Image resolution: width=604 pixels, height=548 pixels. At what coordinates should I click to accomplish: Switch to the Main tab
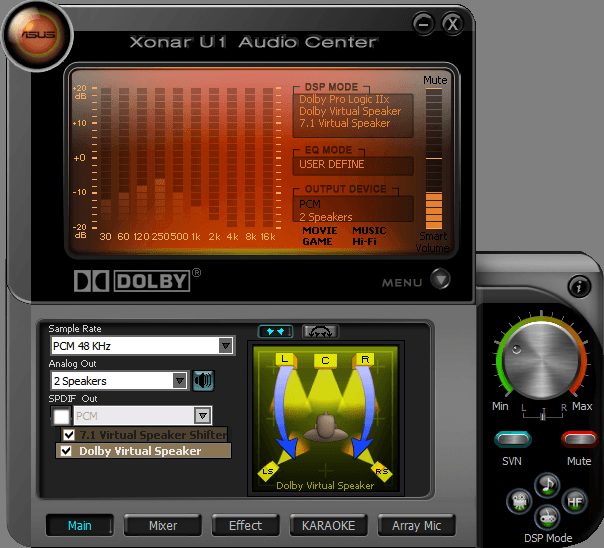80,526
